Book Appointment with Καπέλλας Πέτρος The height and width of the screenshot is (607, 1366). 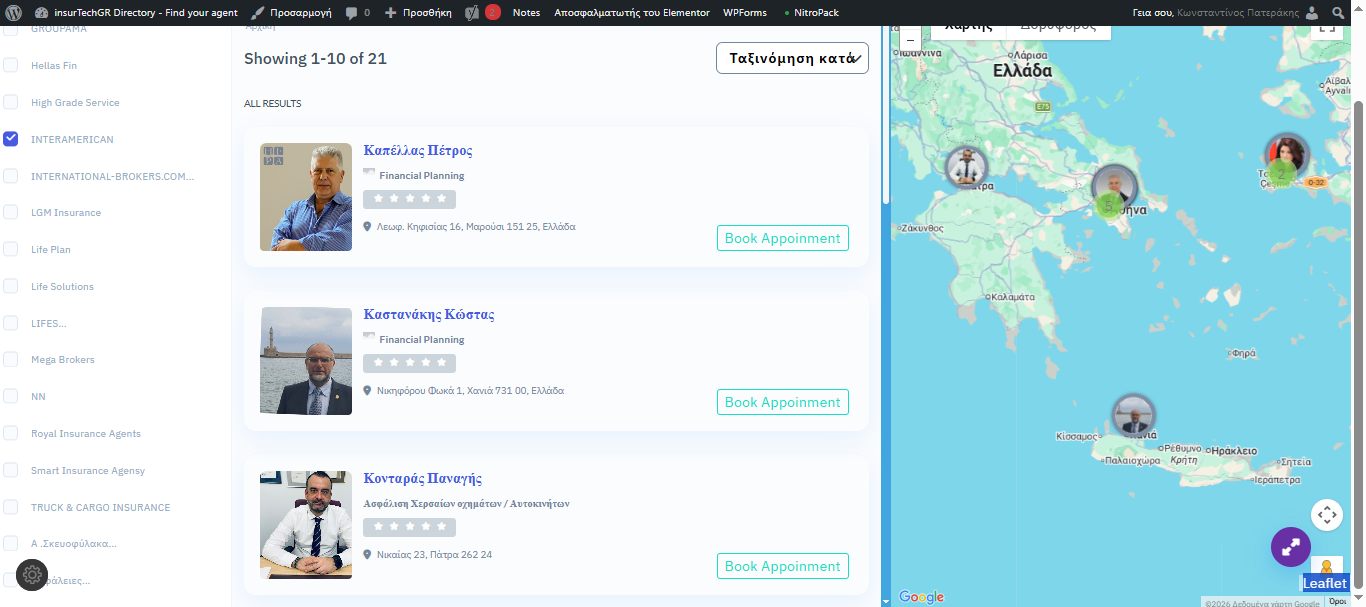pyautogui.click(x=782, y=238)
